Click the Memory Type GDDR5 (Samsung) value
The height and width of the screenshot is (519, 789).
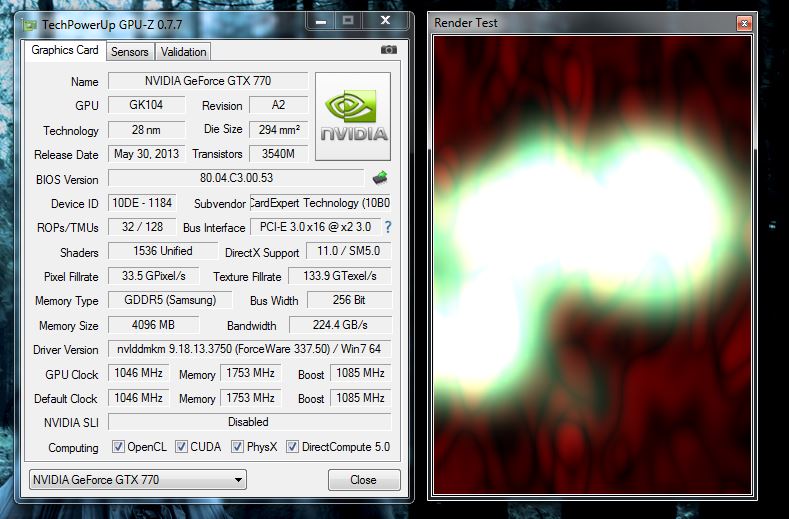[x=170, y=300]
